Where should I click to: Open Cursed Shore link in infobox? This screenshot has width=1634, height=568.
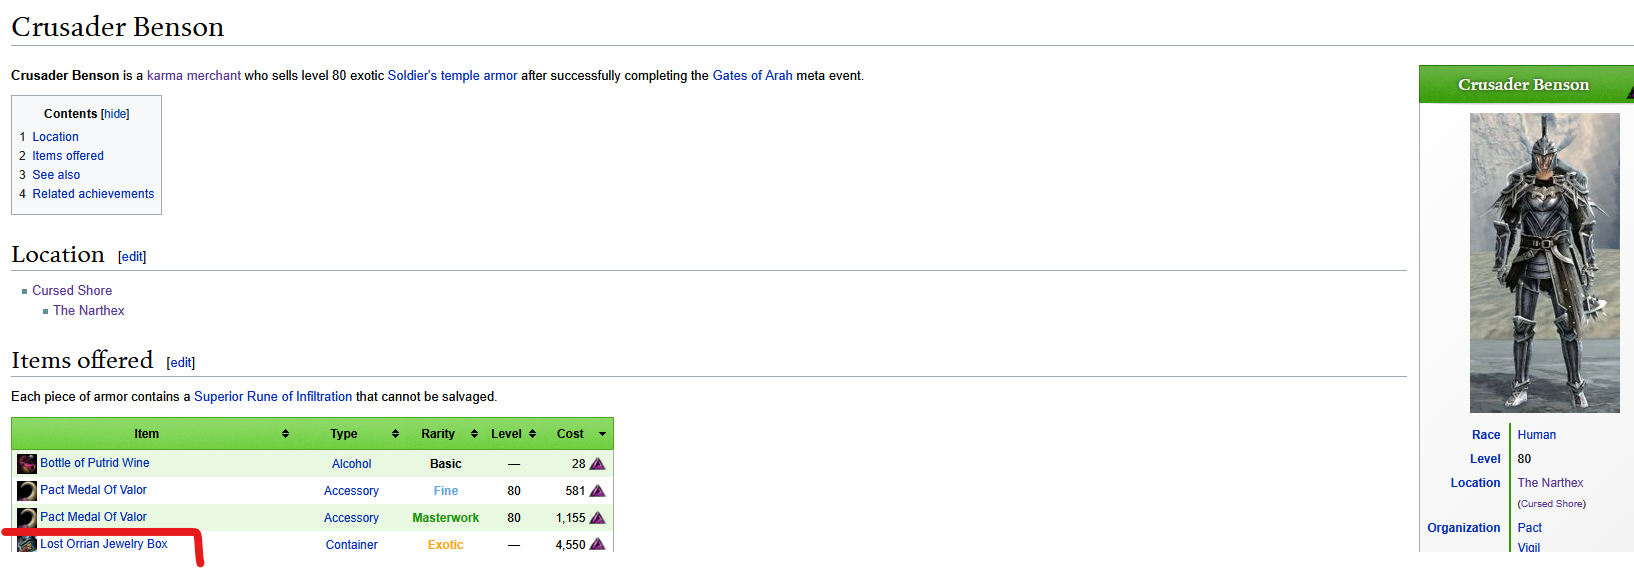tap(1552, 504)
